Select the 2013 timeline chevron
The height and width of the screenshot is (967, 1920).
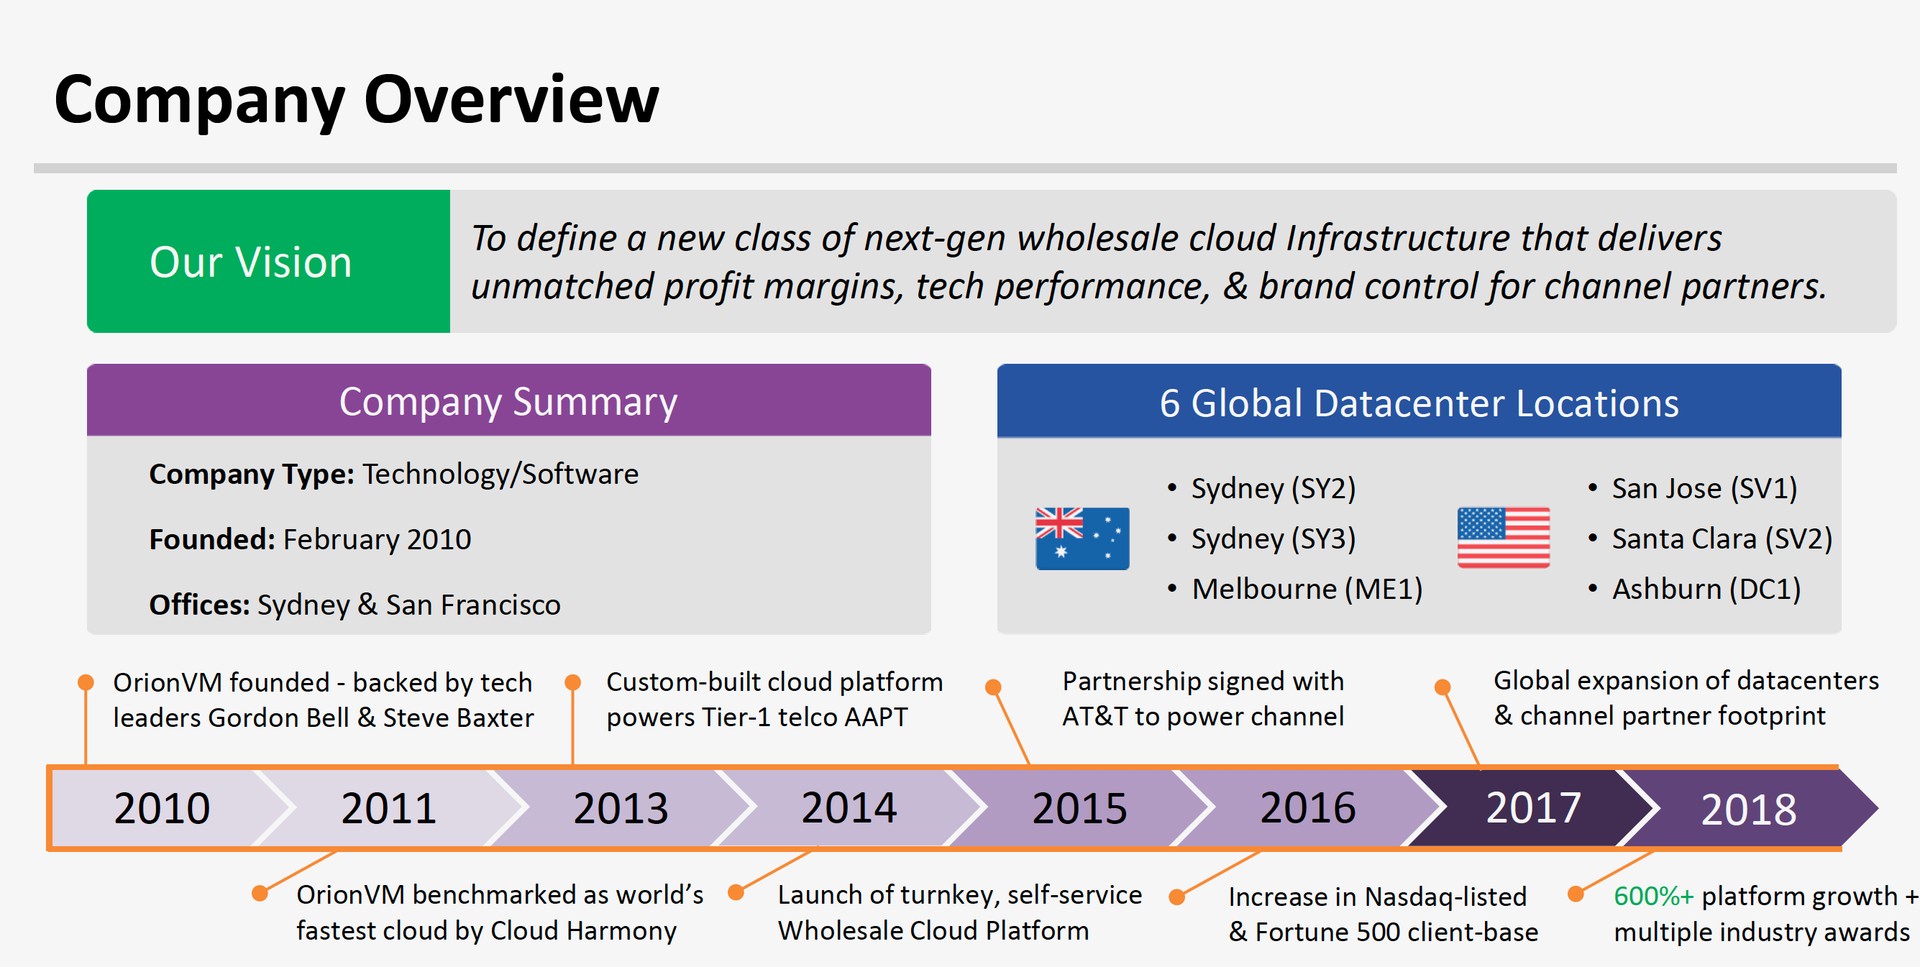point(620,808)
